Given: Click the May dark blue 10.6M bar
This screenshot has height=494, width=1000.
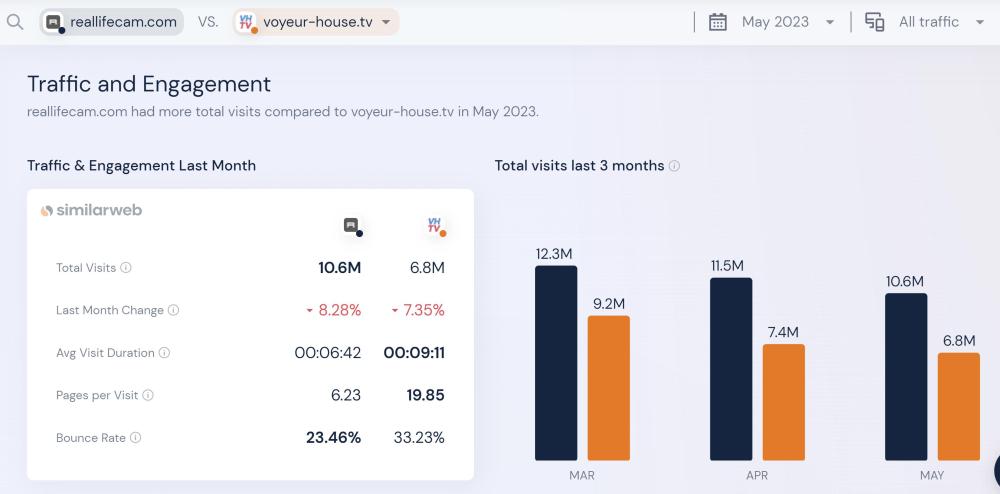Looking at the screenshot, I should (x=906, y=376).
